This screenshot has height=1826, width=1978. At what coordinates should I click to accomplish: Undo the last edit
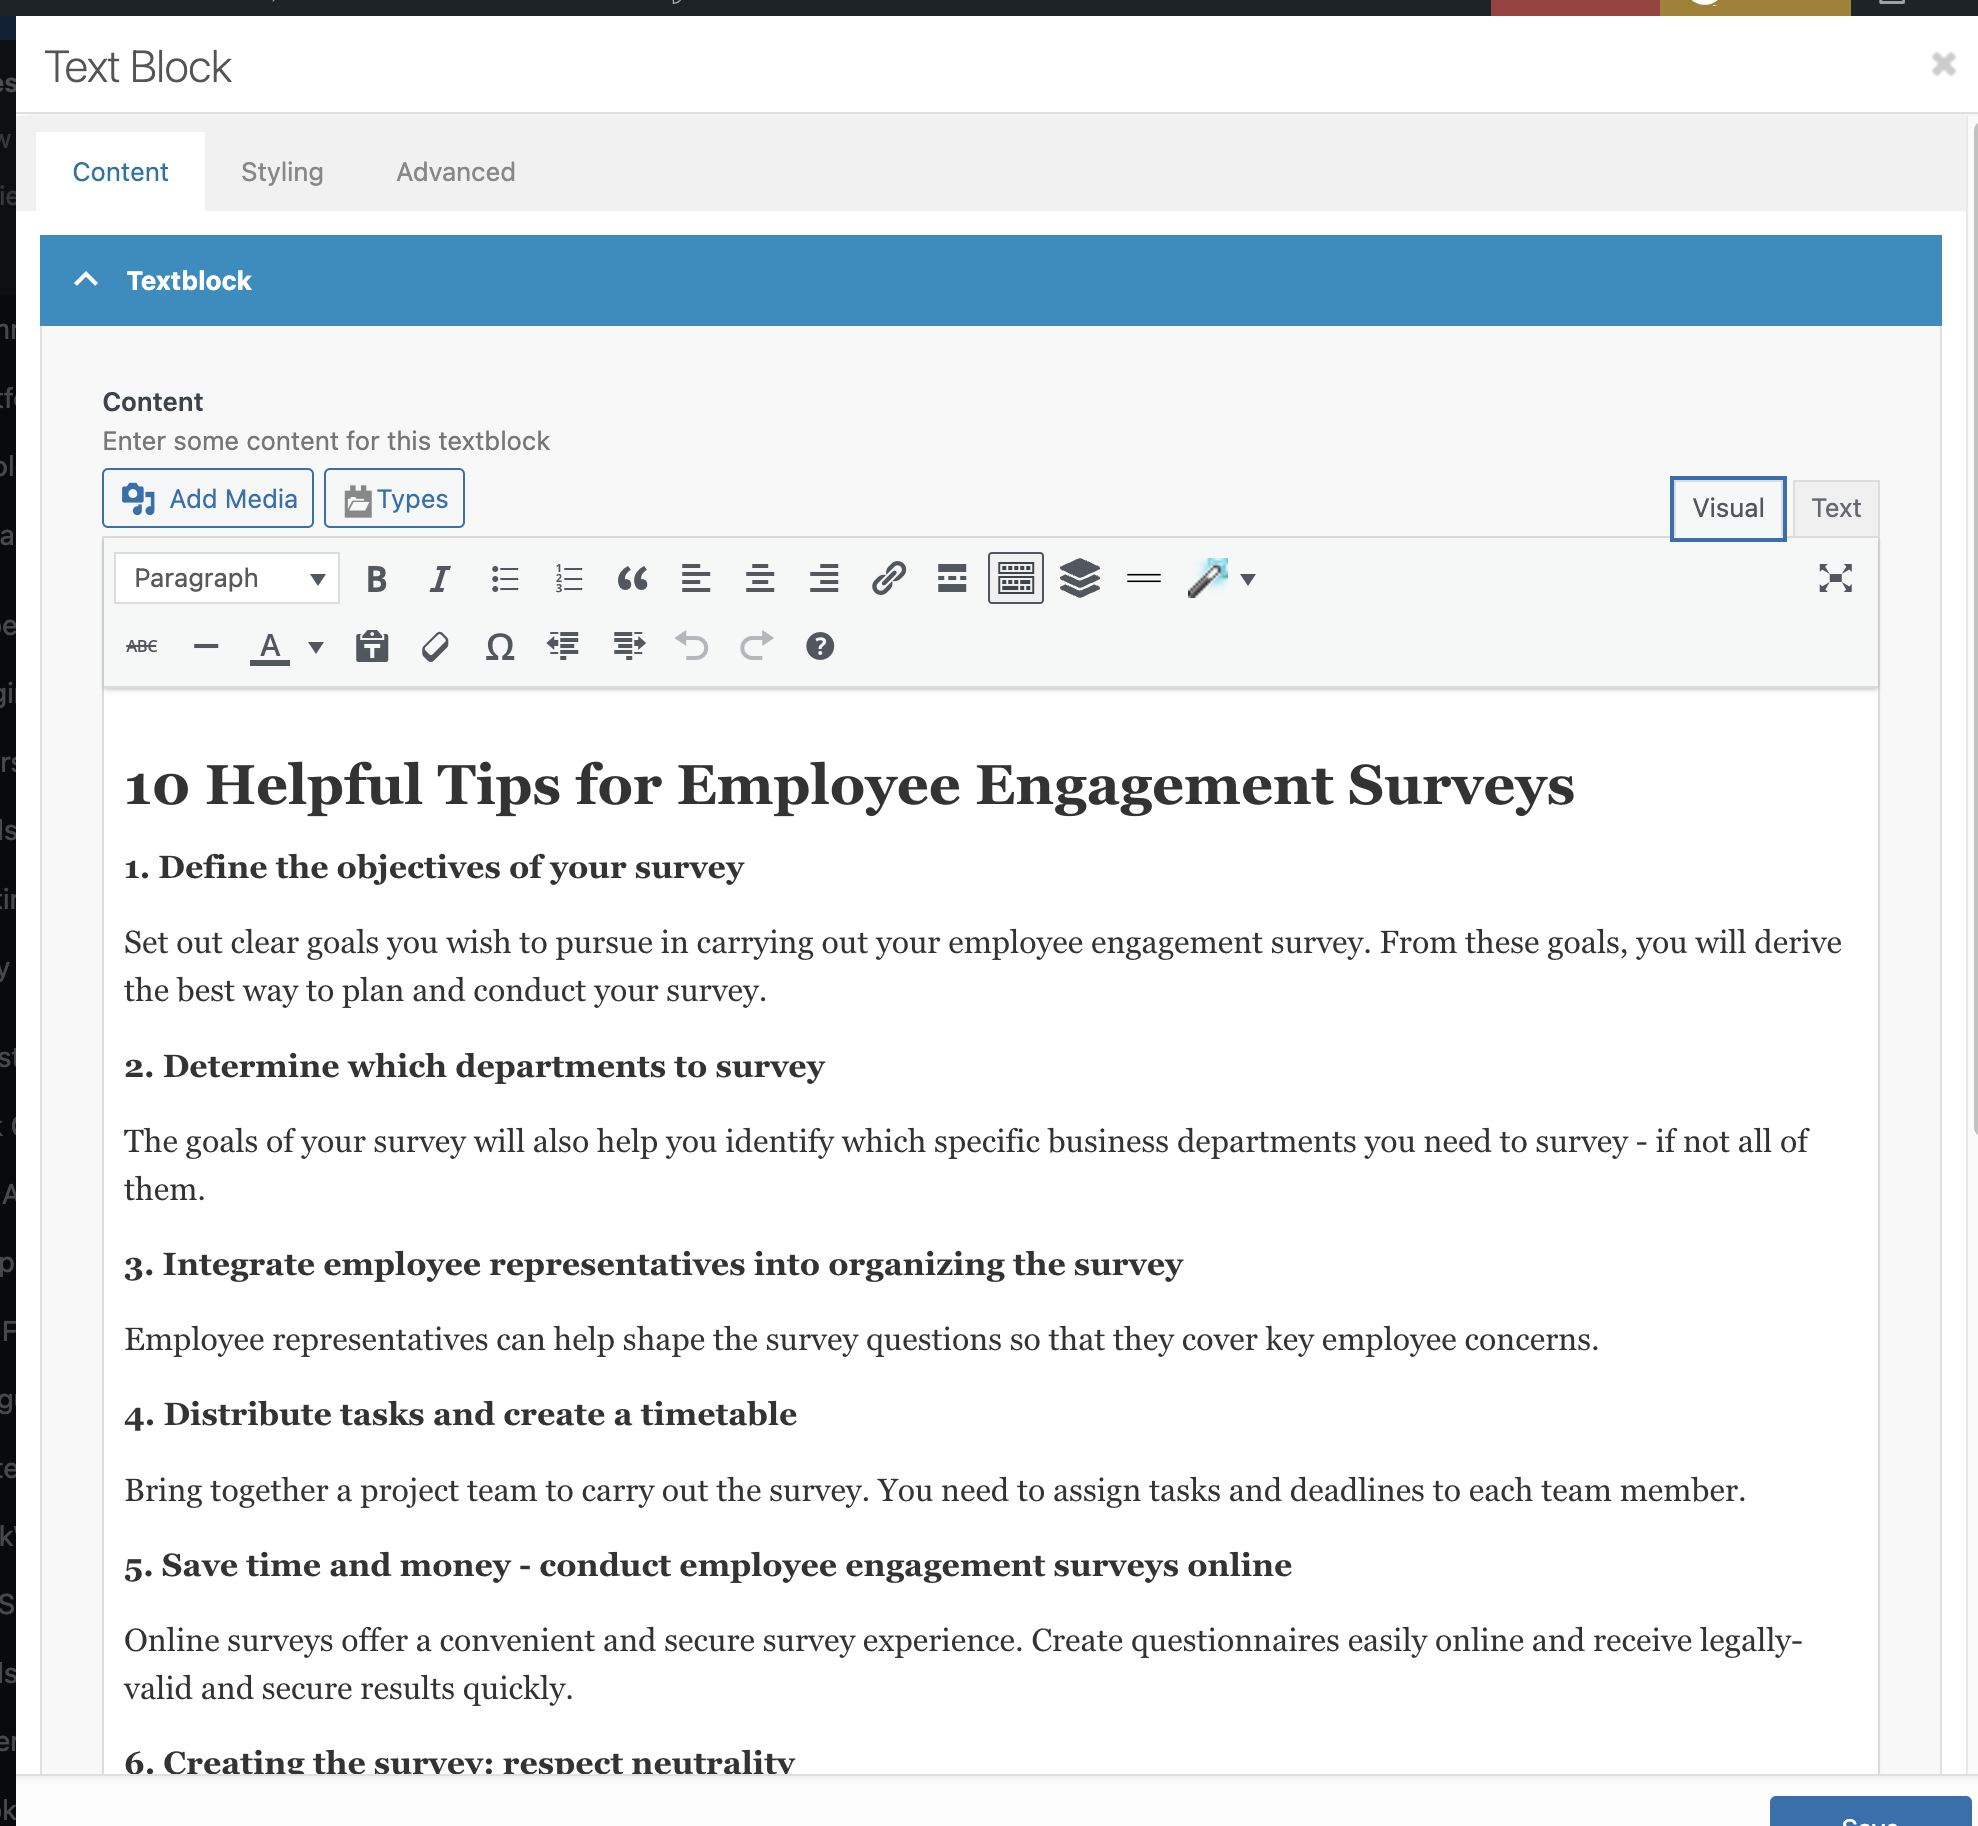click(x=692, y=647)
